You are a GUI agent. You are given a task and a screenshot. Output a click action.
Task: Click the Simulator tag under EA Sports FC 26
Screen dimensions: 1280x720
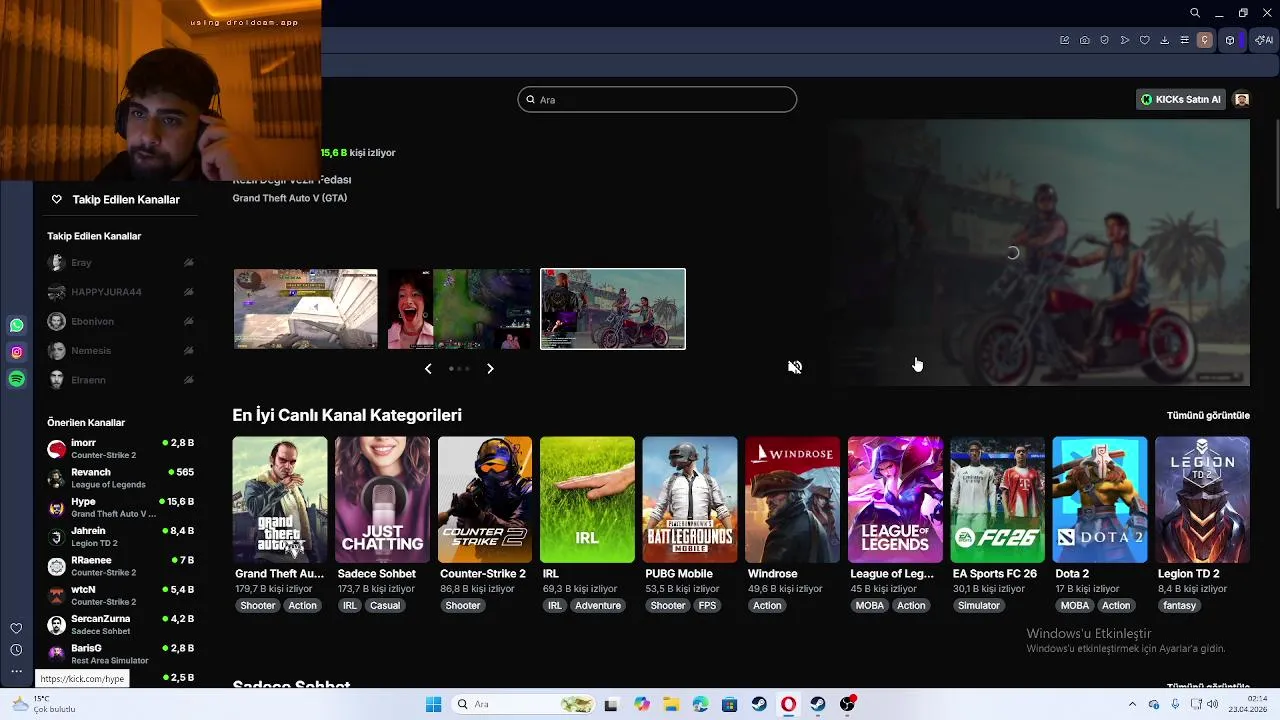click(x=979, y=605)
